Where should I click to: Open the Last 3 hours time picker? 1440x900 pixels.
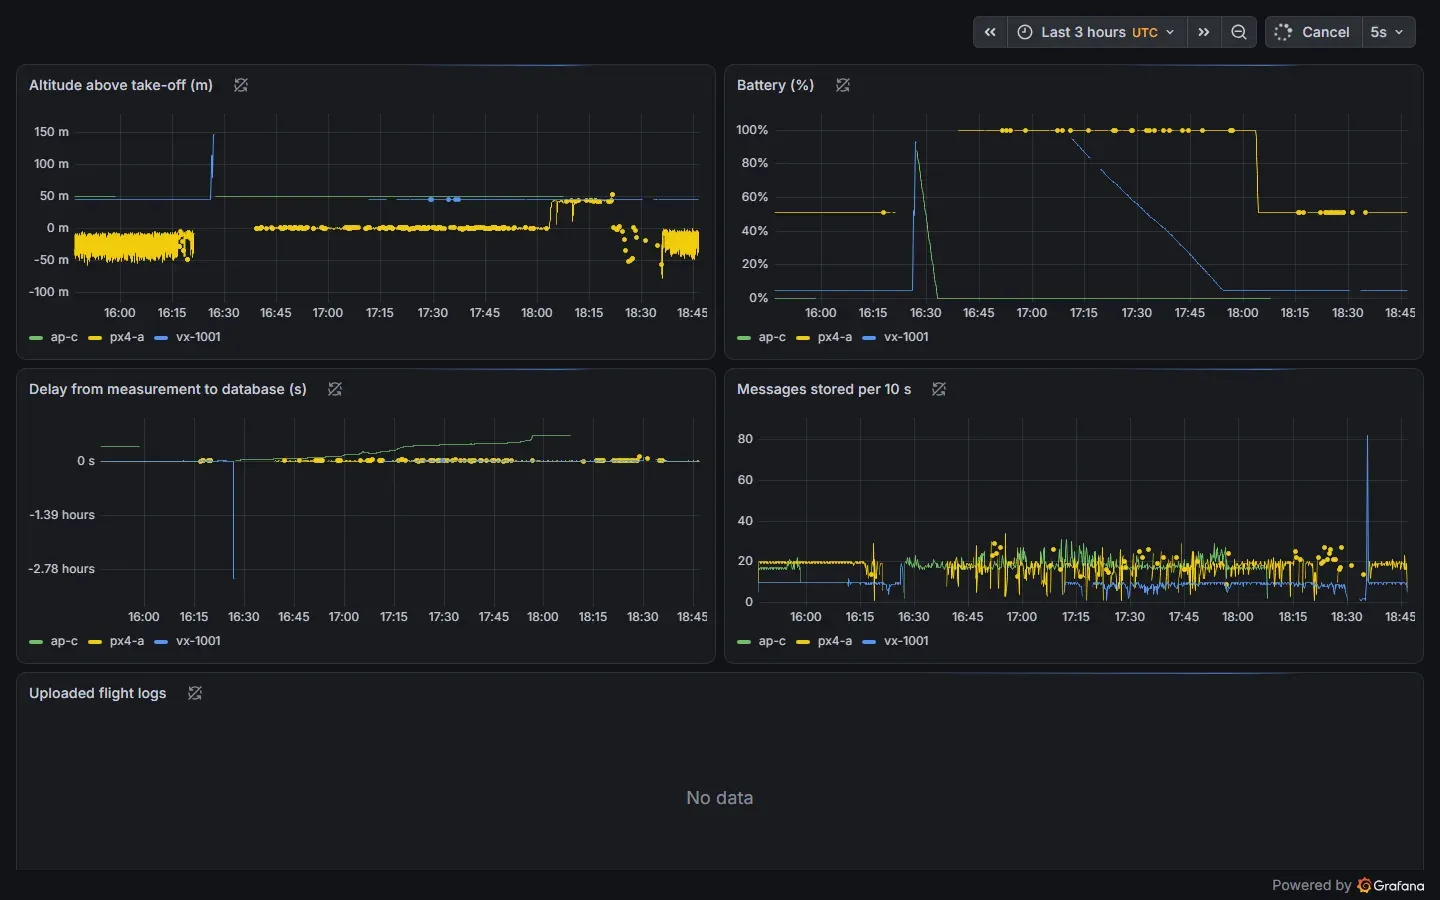[x=1097, y=32]
